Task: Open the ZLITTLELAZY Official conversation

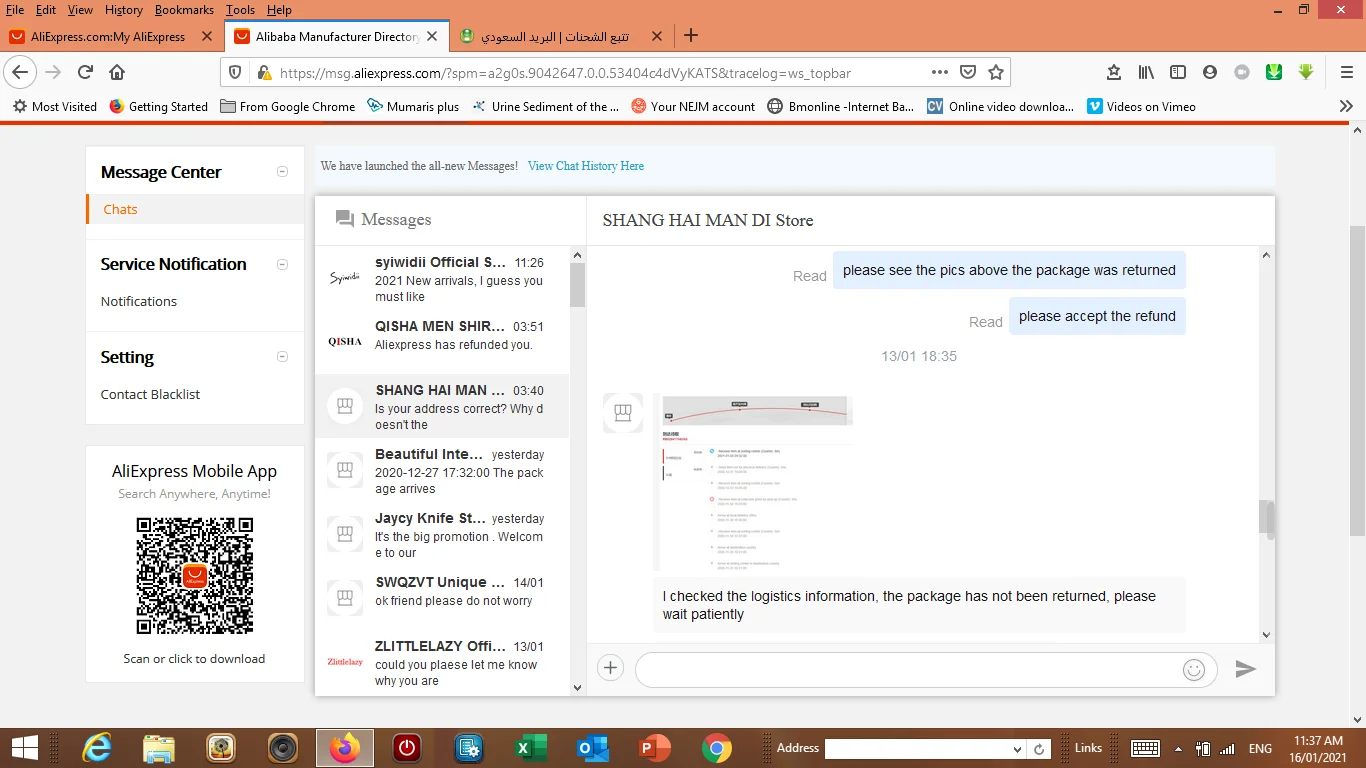Action: click(x=442, y=663)
